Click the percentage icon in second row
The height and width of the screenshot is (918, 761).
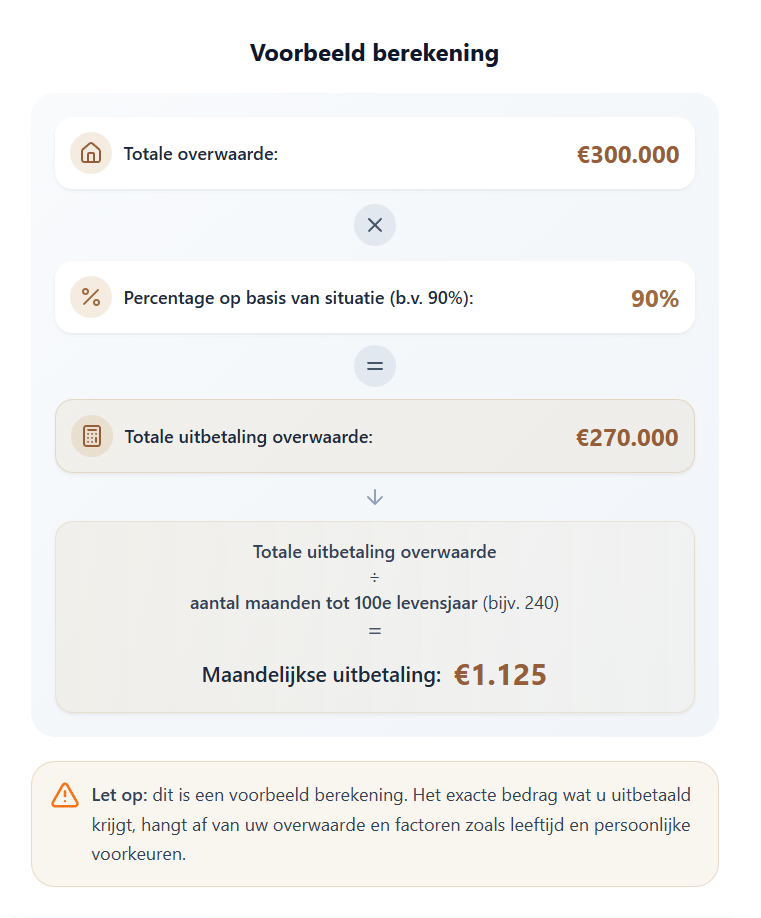(x=91, y=298)
